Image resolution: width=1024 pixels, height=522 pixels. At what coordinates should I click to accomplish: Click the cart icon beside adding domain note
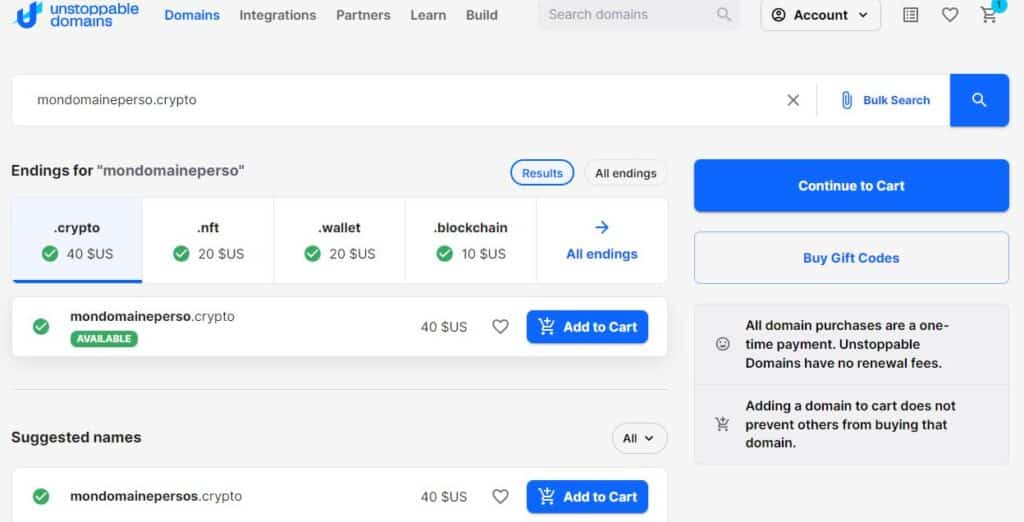tap(722, 424)
